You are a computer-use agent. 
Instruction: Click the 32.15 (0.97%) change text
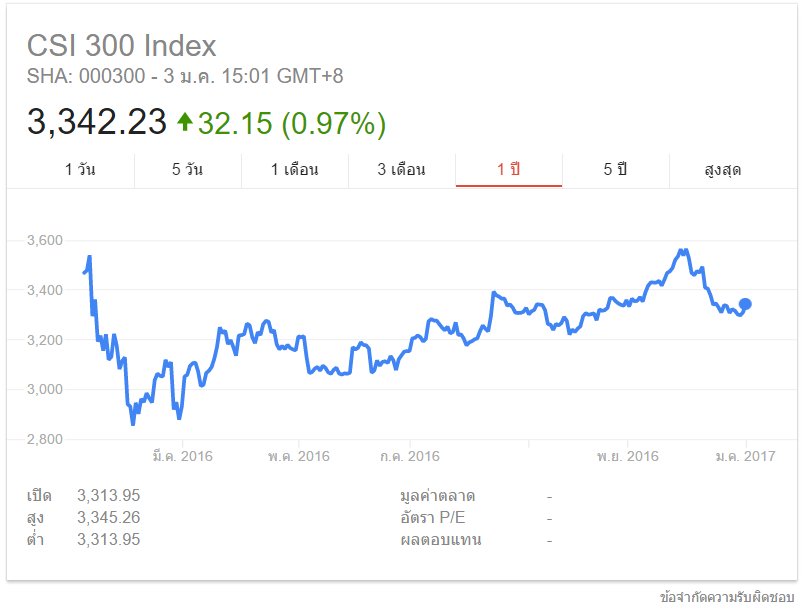291,123
